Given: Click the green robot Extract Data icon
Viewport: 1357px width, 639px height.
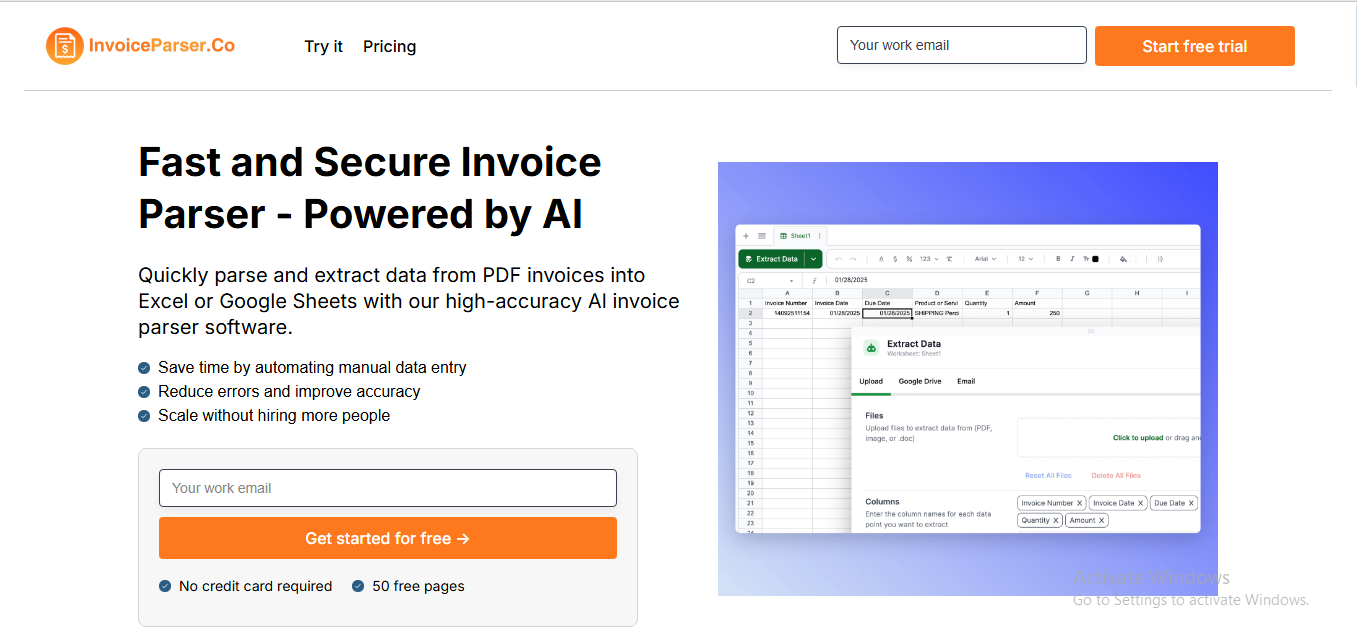Looking at the screenshot, I should [871, 347].
